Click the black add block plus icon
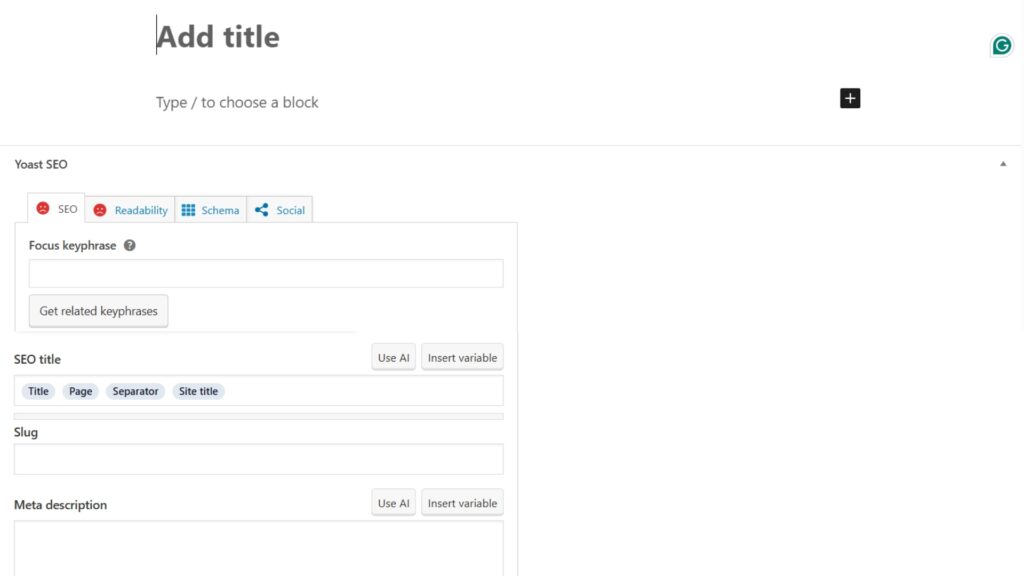The image size is (1024, 576). pyautogui.click(x=850, y=98)
